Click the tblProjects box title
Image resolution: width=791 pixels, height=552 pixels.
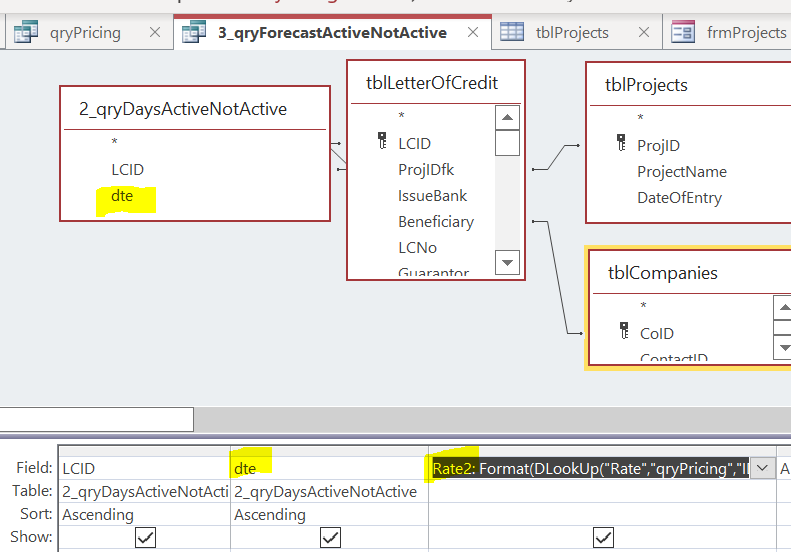pos(646,85)
